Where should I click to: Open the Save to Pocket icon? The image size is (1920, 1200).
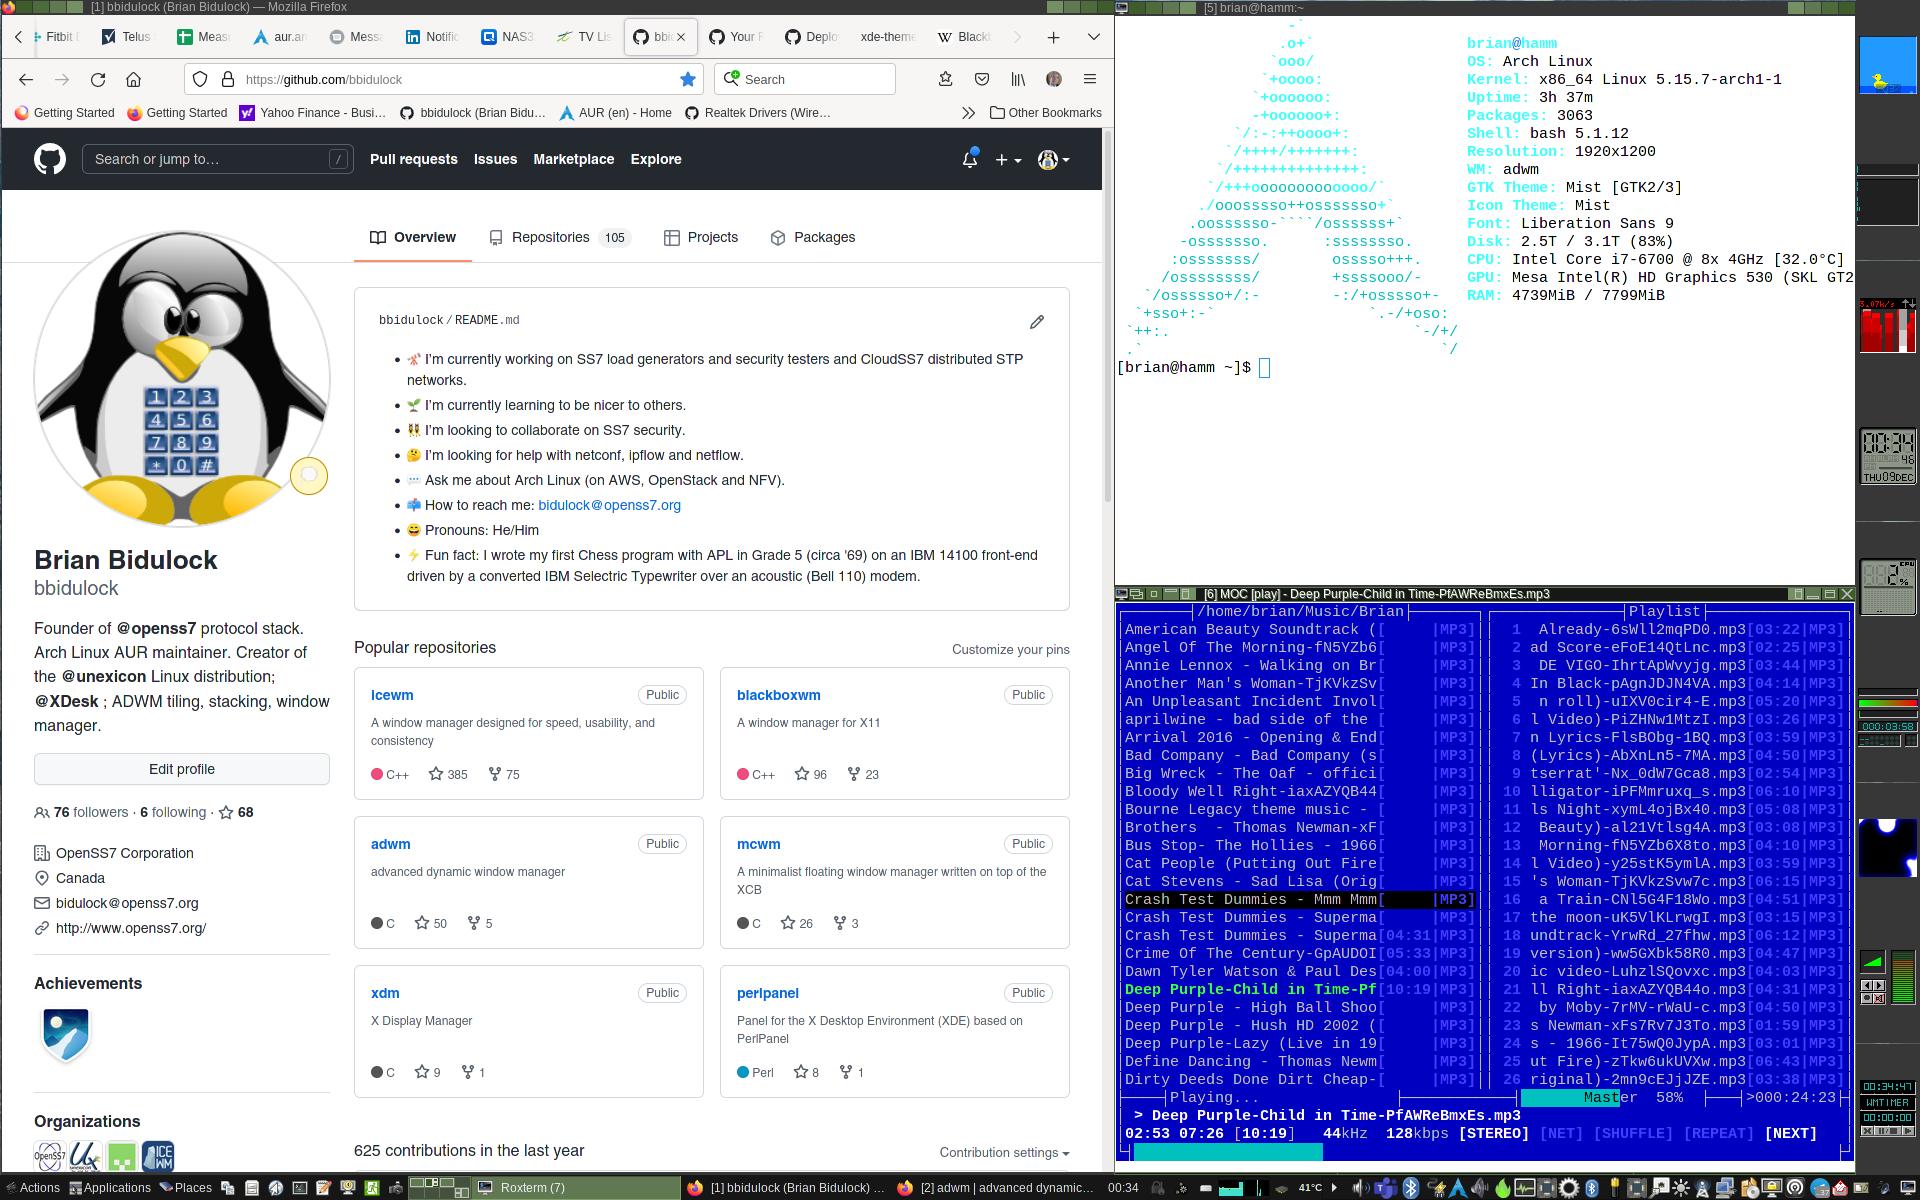[982, 79]
